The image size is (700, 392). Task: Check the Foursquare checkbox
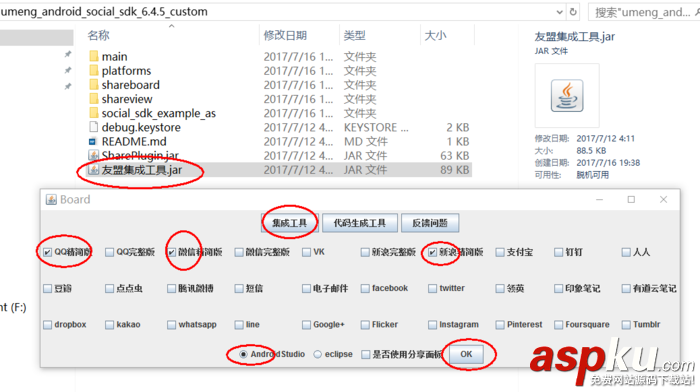(x=558, y=325)
